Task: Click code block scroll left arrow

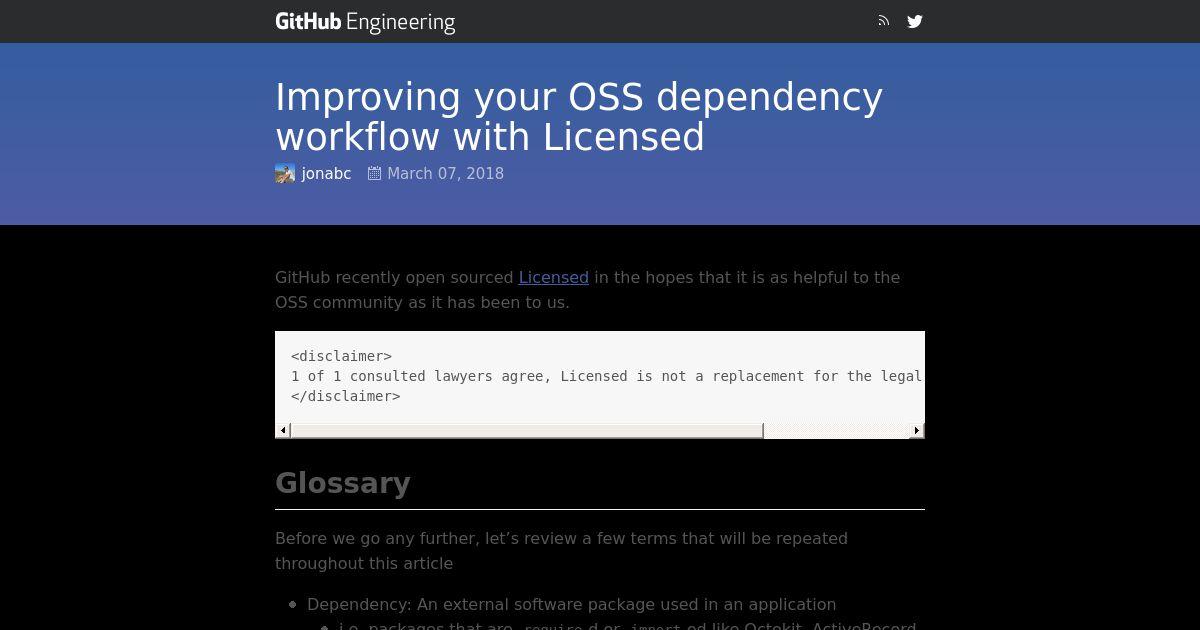Action: [283, 430]
